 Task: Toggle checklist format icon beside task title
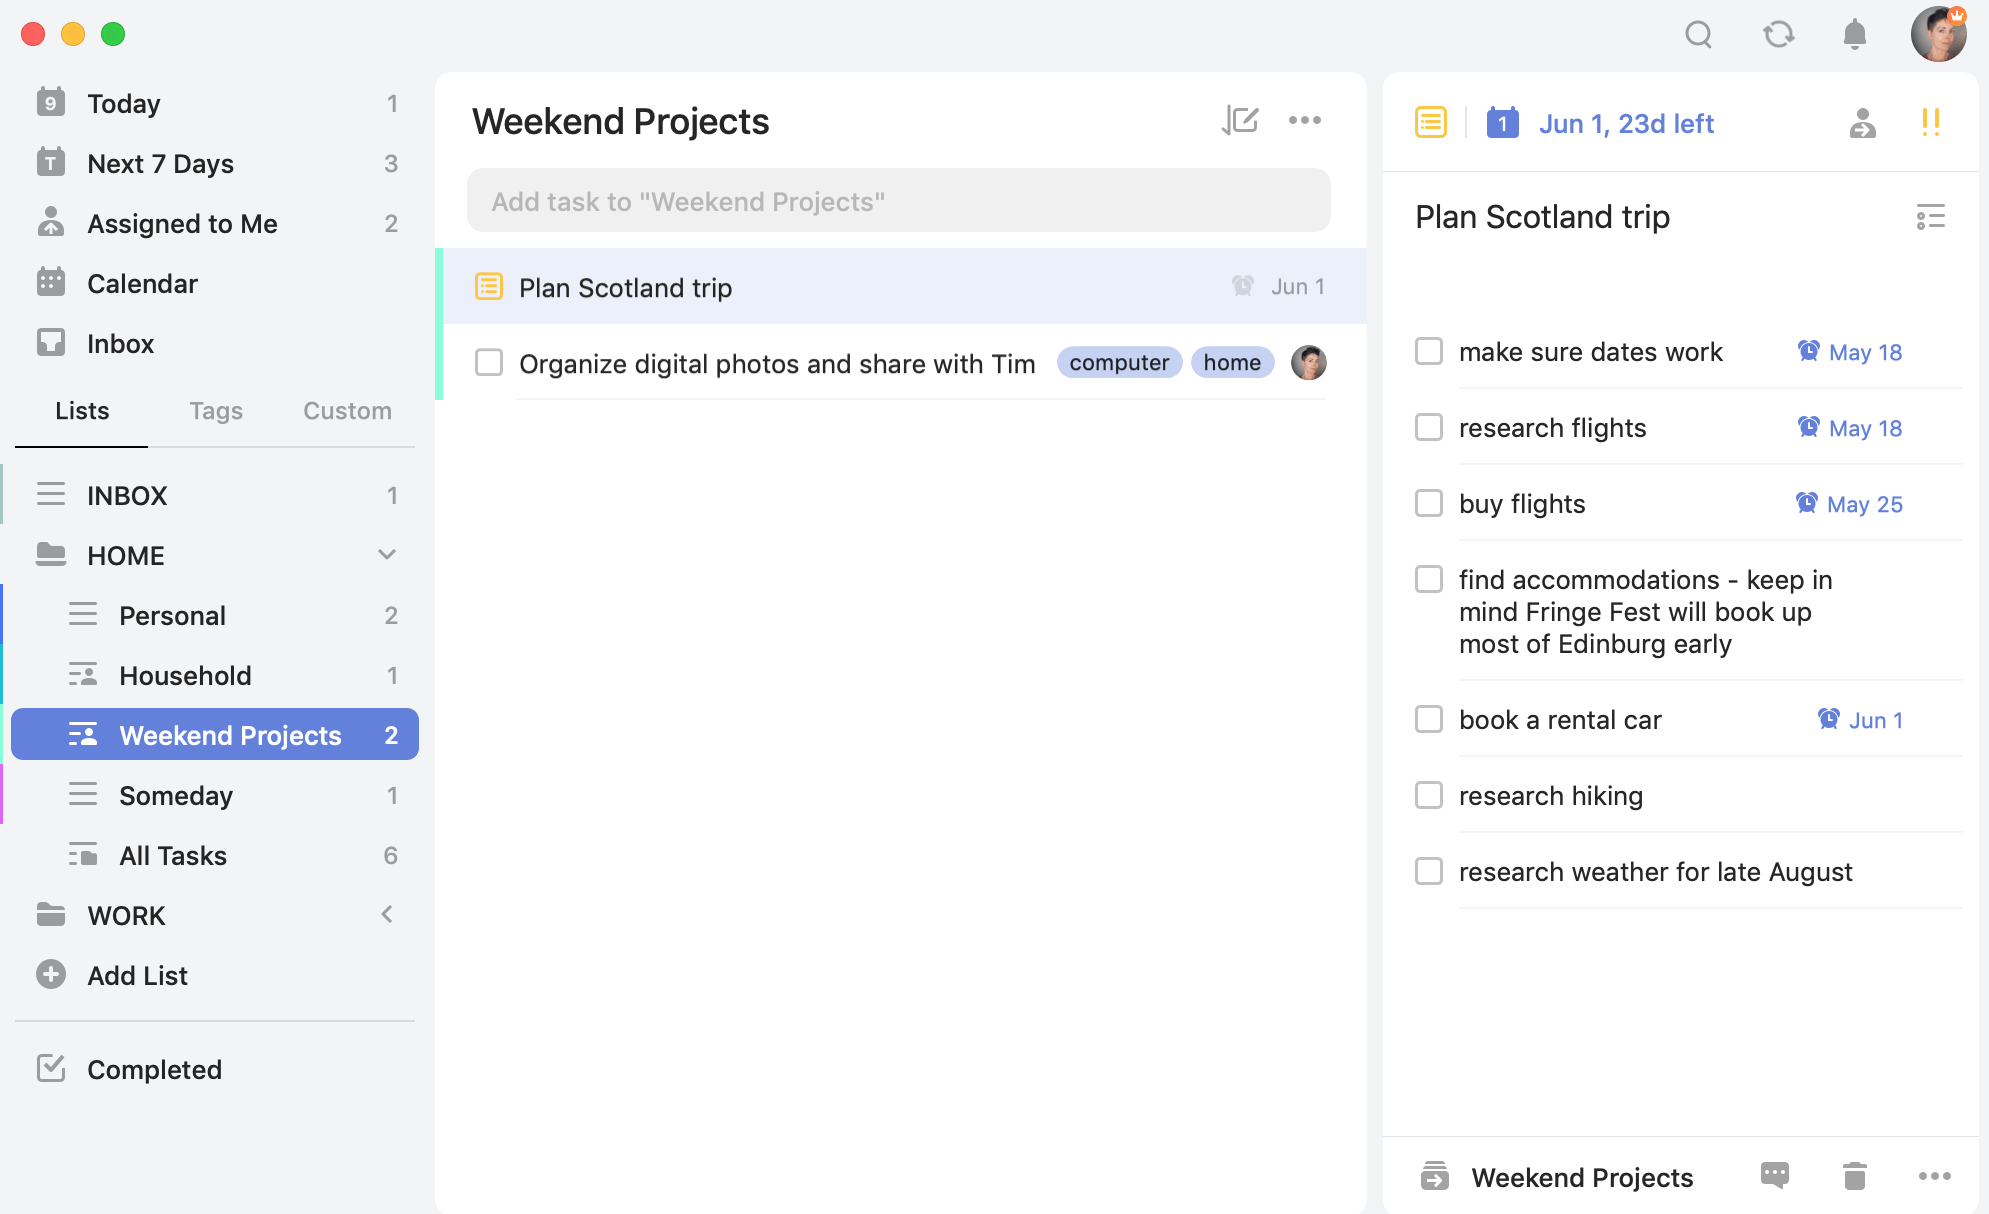(1930, 217)
